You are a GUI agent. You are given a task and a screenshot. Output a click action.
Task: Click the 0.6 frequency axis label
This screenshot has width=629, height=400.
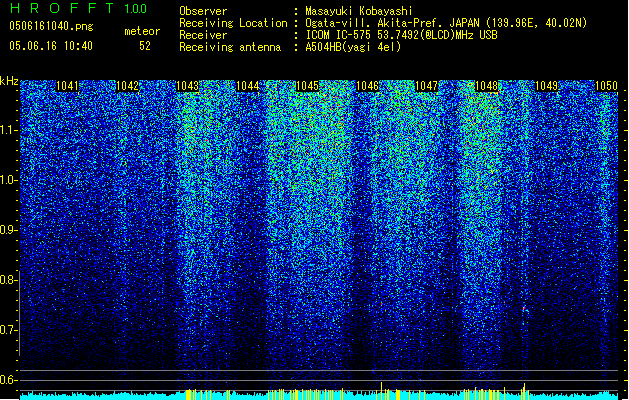[8, 380]
